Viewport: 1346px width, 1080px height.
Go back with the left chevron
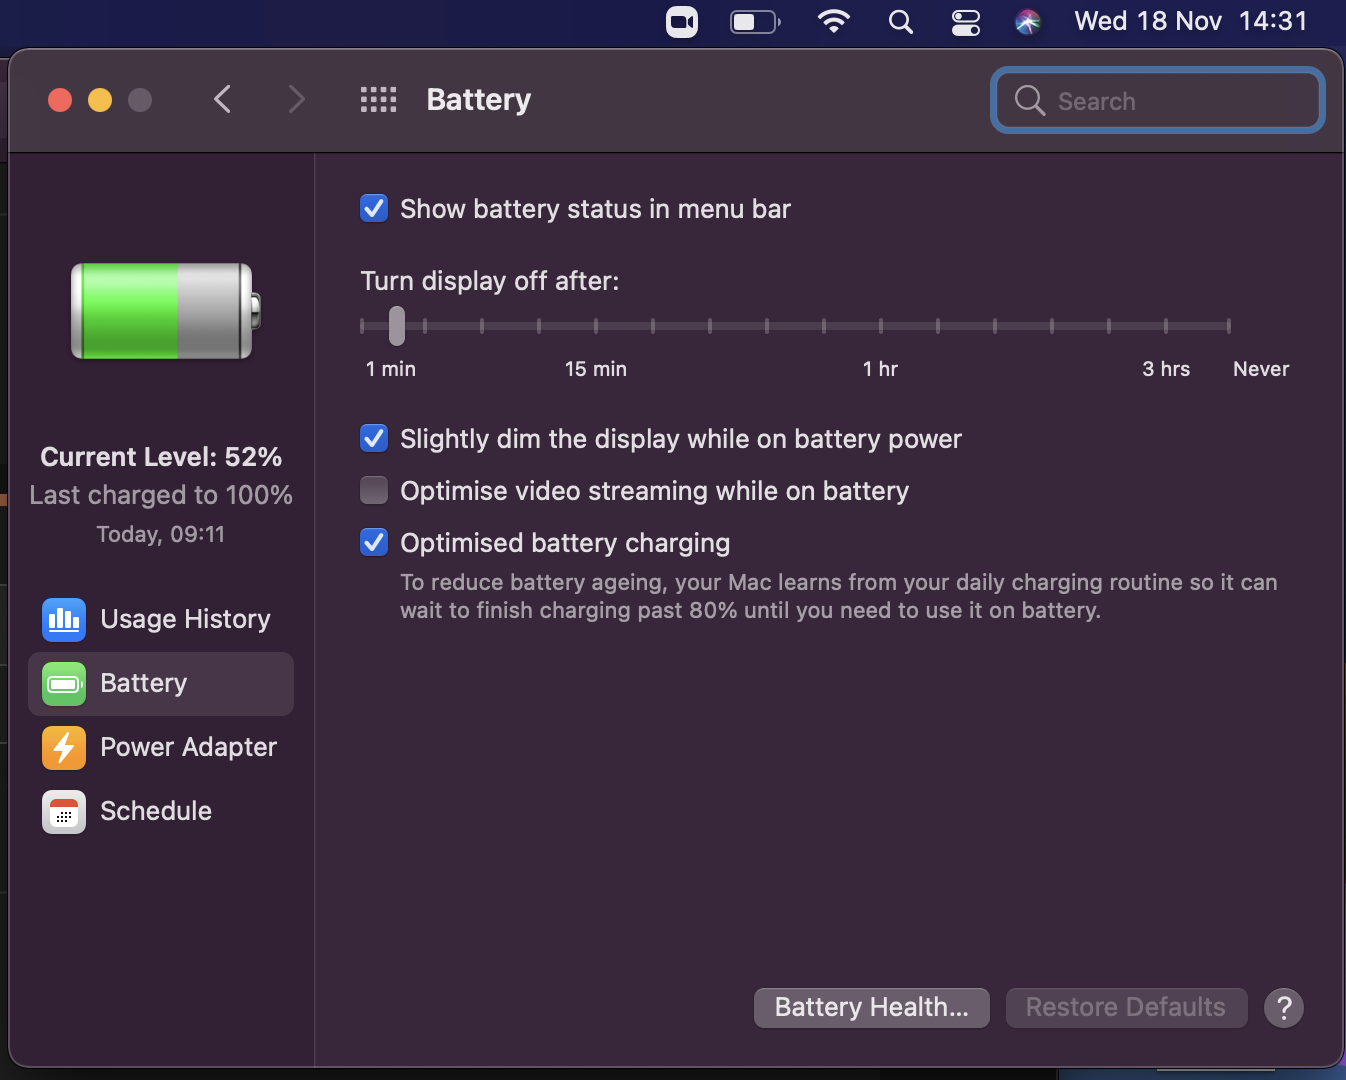click(223, 99)
